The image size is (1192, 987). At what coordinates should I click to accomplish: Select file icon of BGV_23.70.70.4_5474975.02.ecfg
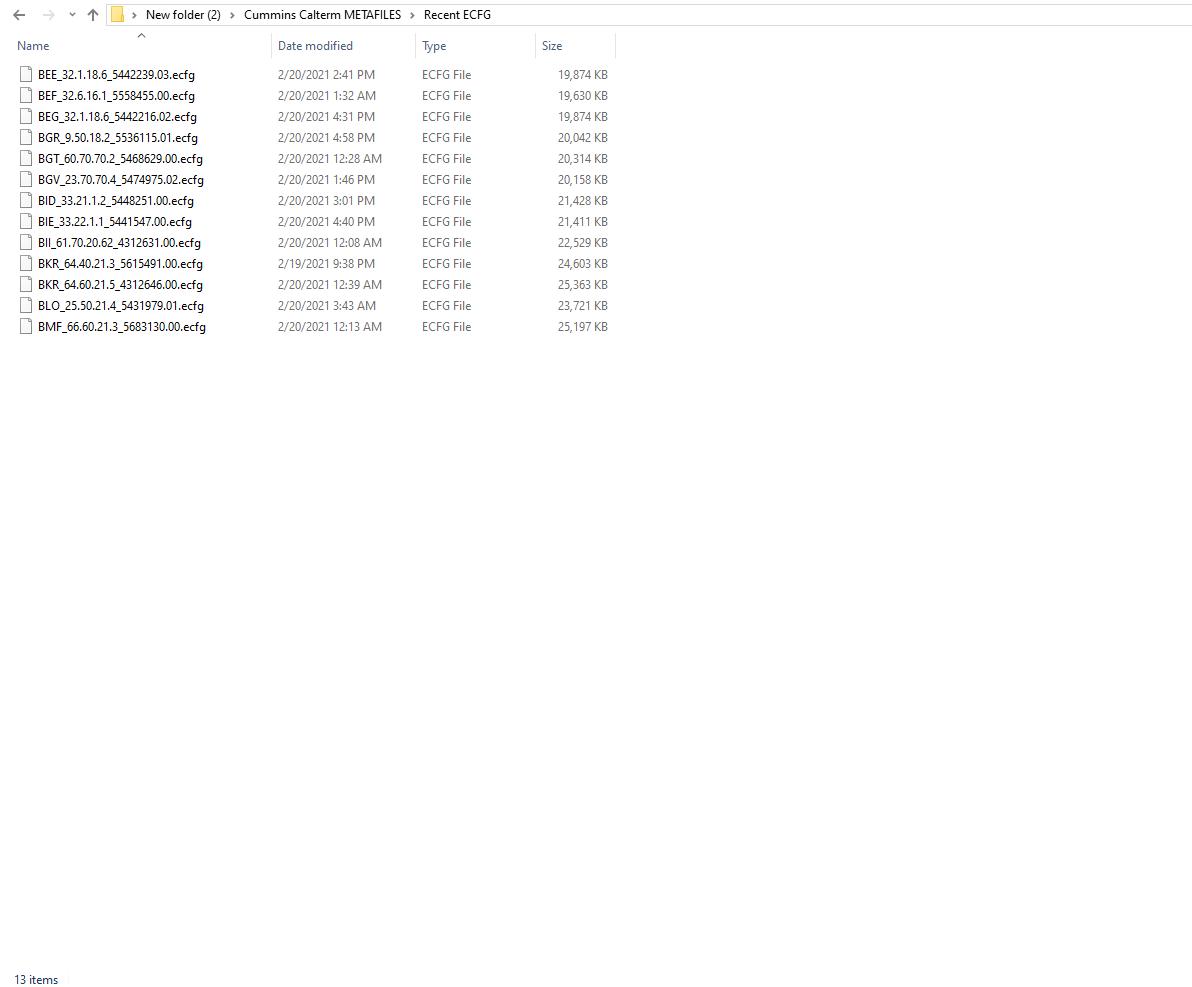(x=26, y=179)
